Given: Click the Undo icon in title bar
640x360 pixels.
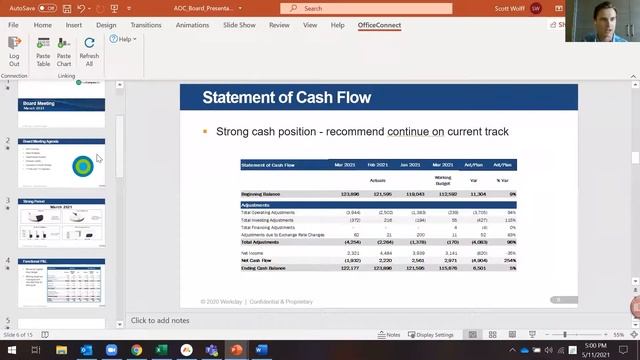Looking at the screenshot, I should pos(81,8).
